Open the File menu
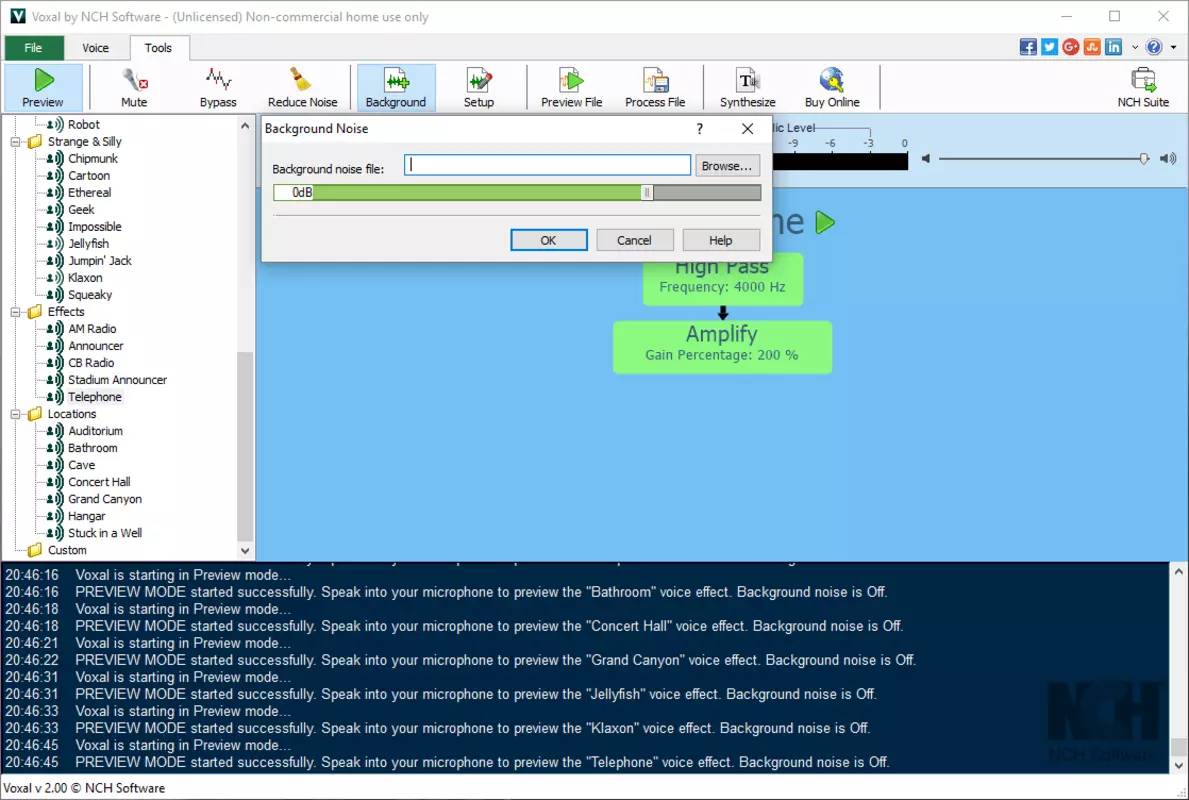The width and height of the screenshot is (1189, 800). (x=33, y=48)
